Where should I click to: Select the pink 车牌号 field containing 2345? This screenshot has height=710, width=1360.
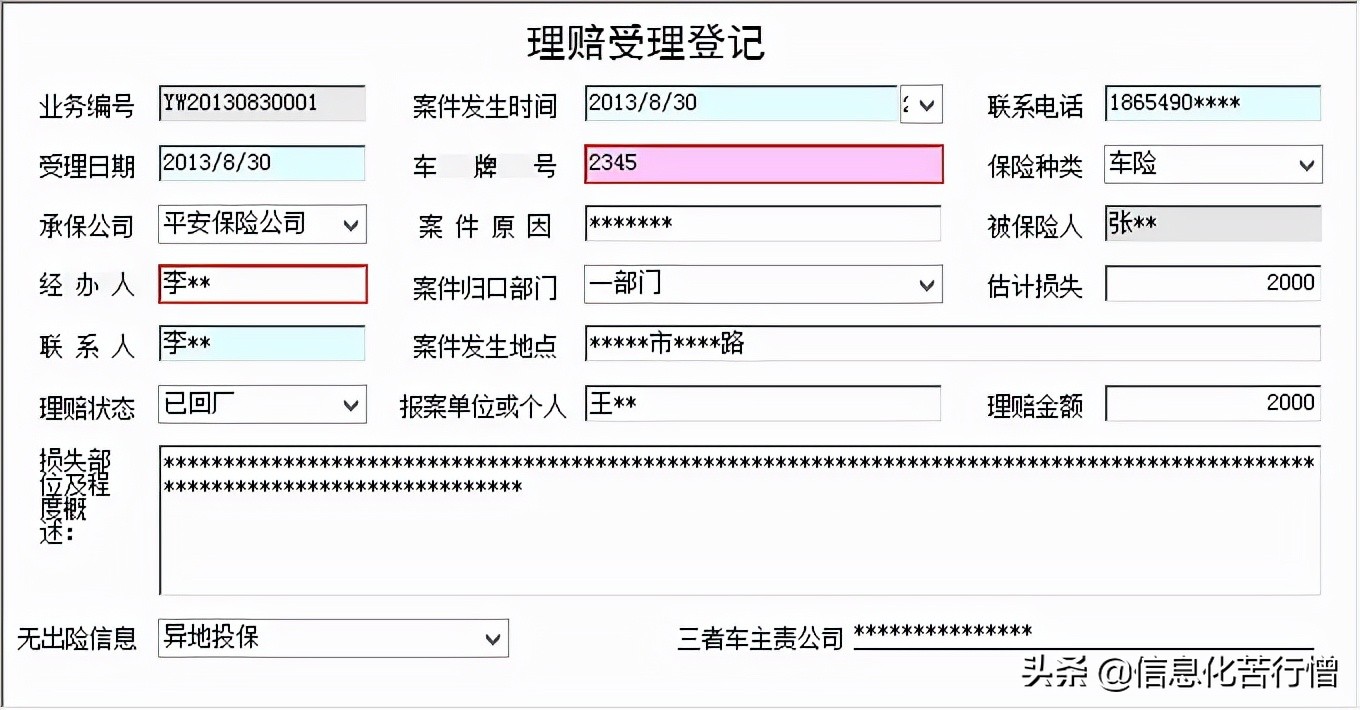(x=762, y=164)
